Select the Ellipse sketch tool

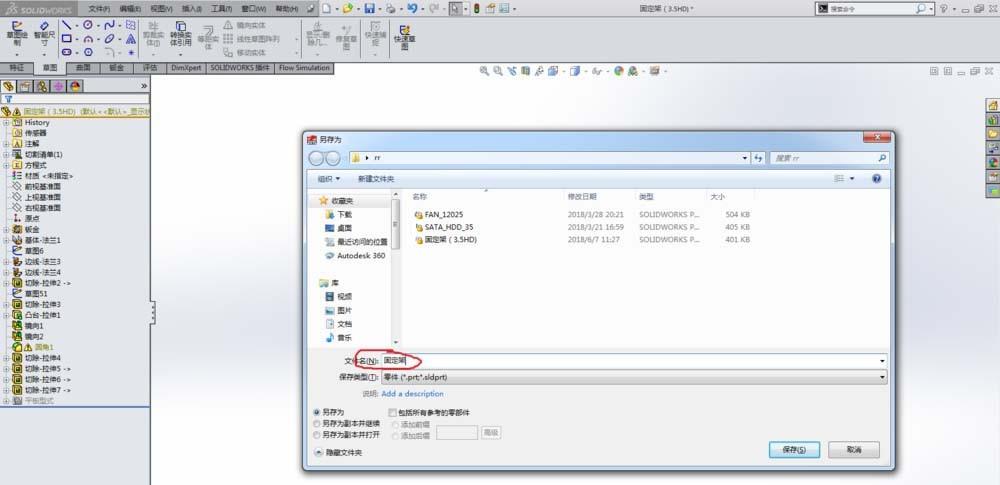(x=109, y=39)
